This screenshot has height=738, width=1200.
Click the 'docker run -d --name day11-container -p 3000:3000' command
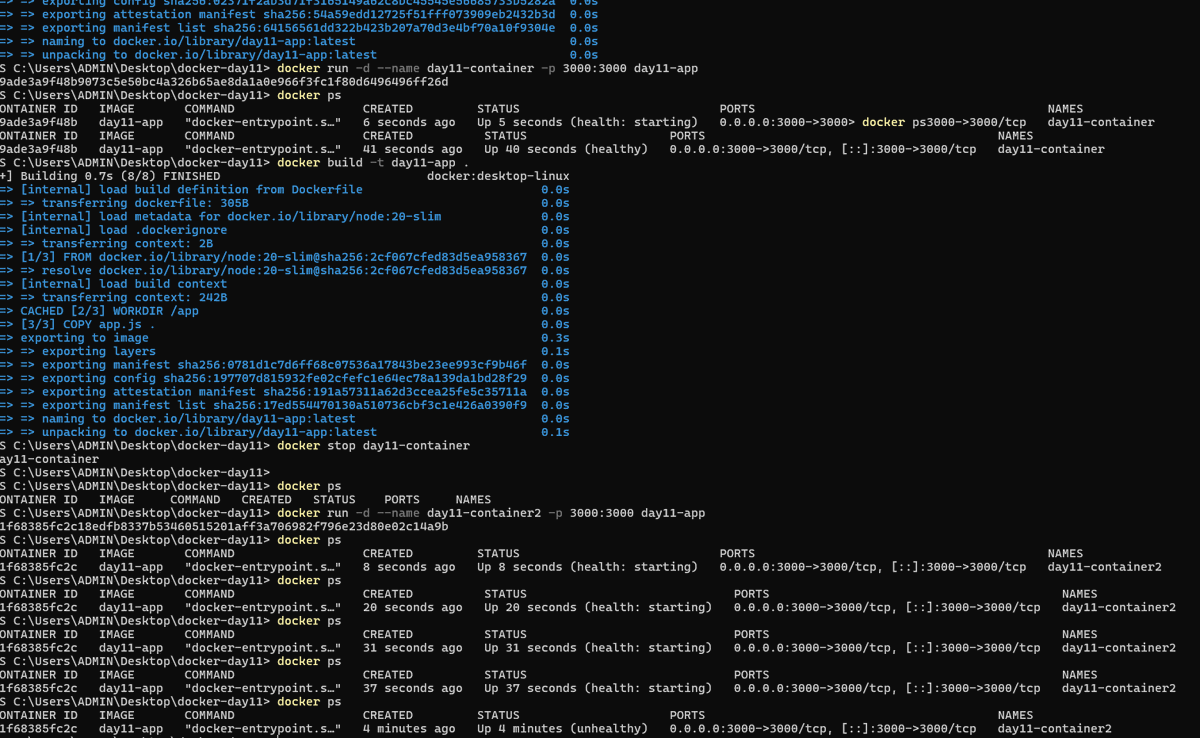488,68
